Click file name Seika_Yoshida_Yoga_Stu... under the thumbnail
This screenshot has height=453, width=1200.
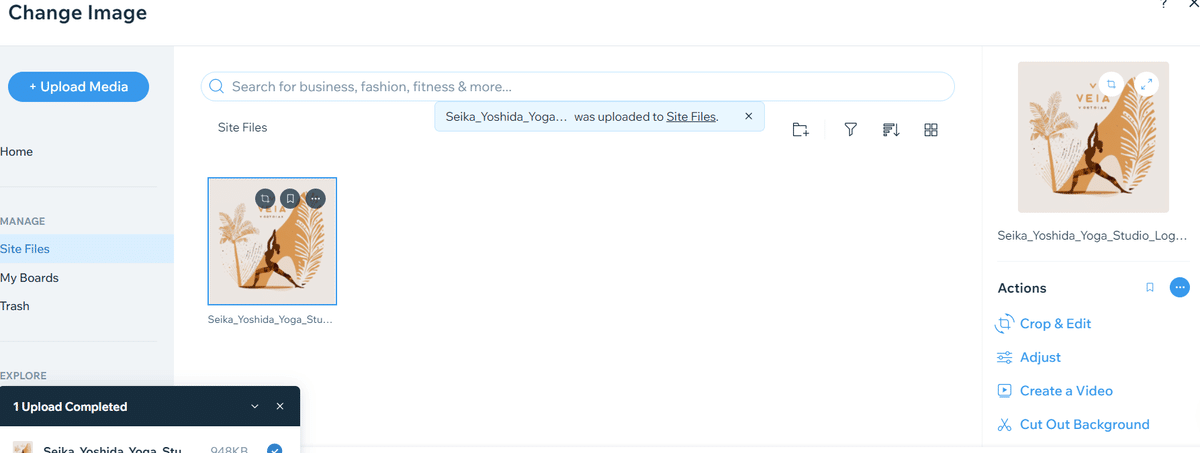[270, 320]
